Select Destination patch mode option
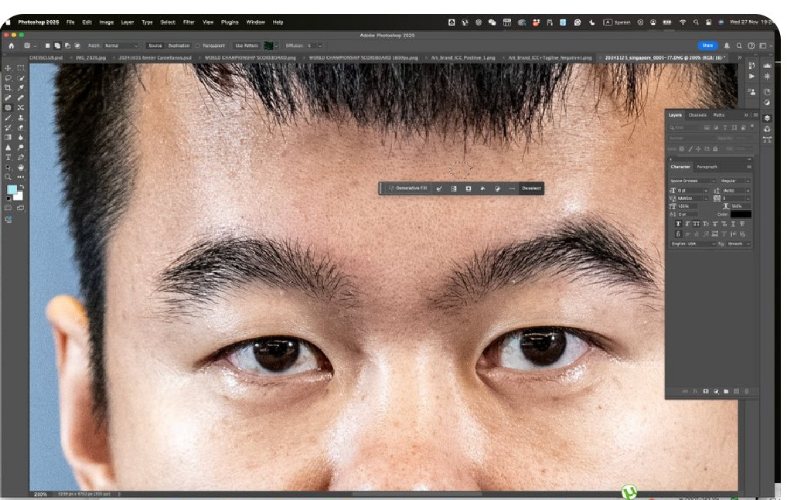Image resolution: width=787 pixels, height=500 pixels. (x=181, y=45)
